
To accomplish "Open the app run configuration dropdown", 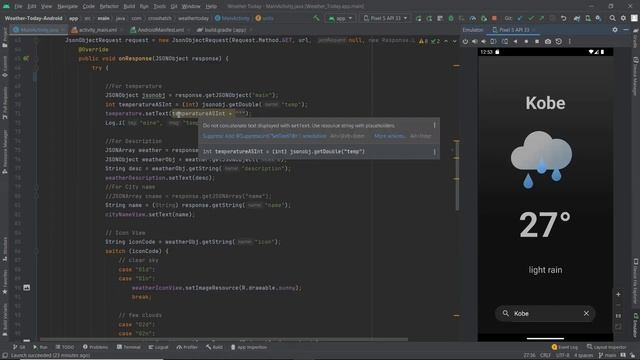I will [340, 18].
